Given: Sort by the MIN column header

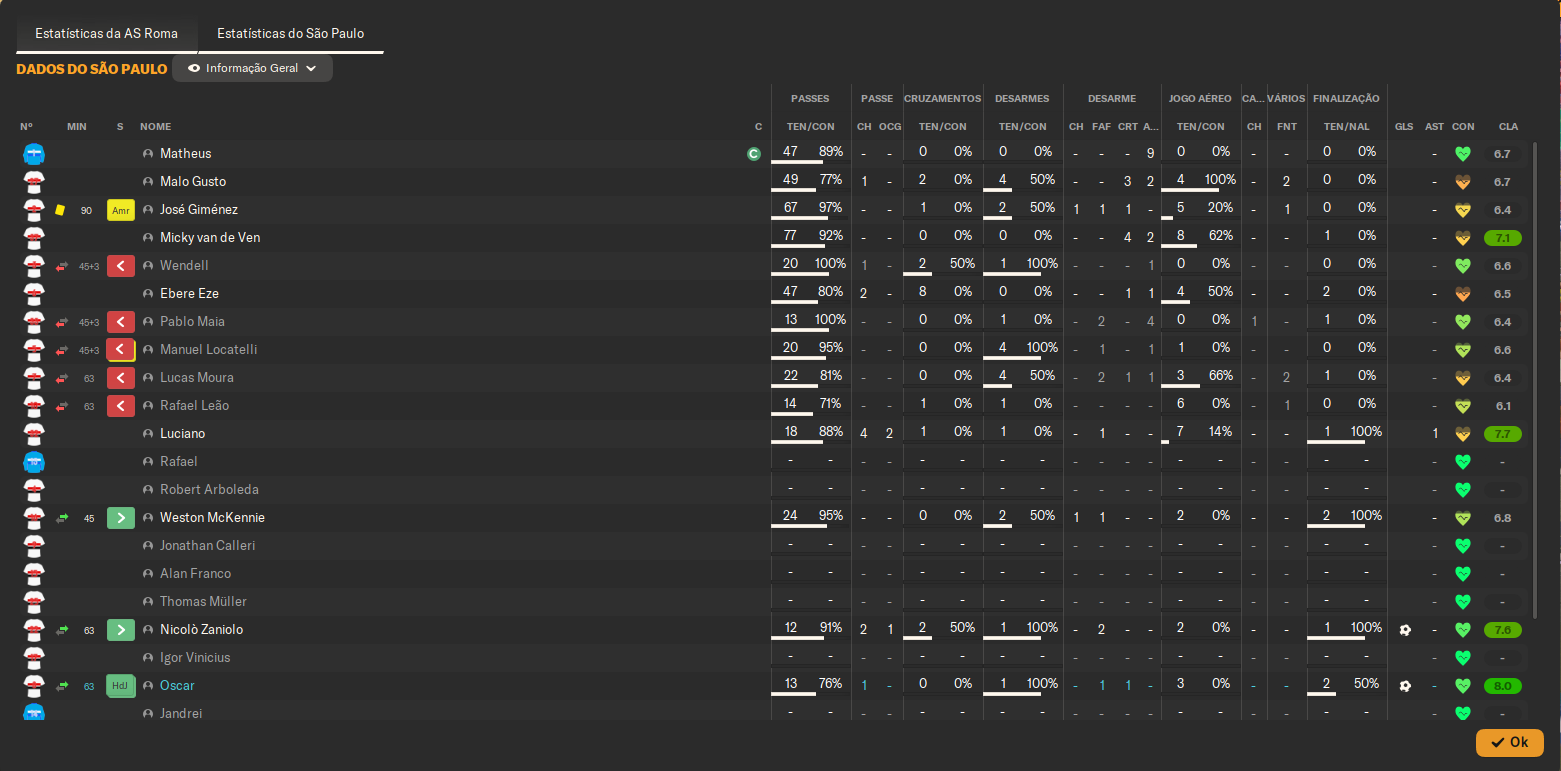Looking at the screenshot, I should coord(77,127).
